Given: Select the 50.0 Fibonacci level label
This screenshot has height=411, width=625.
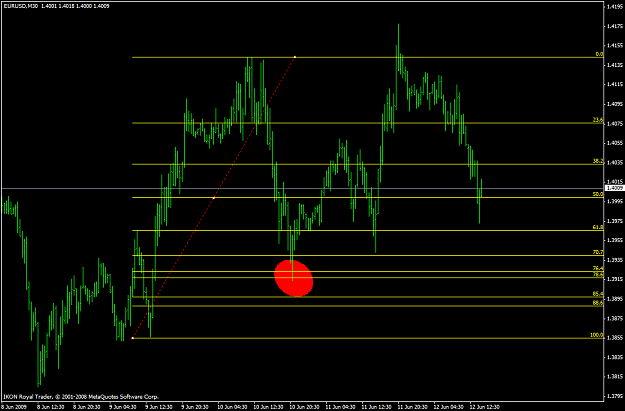Looking at the screenshot, I should [x=598, y=194].
